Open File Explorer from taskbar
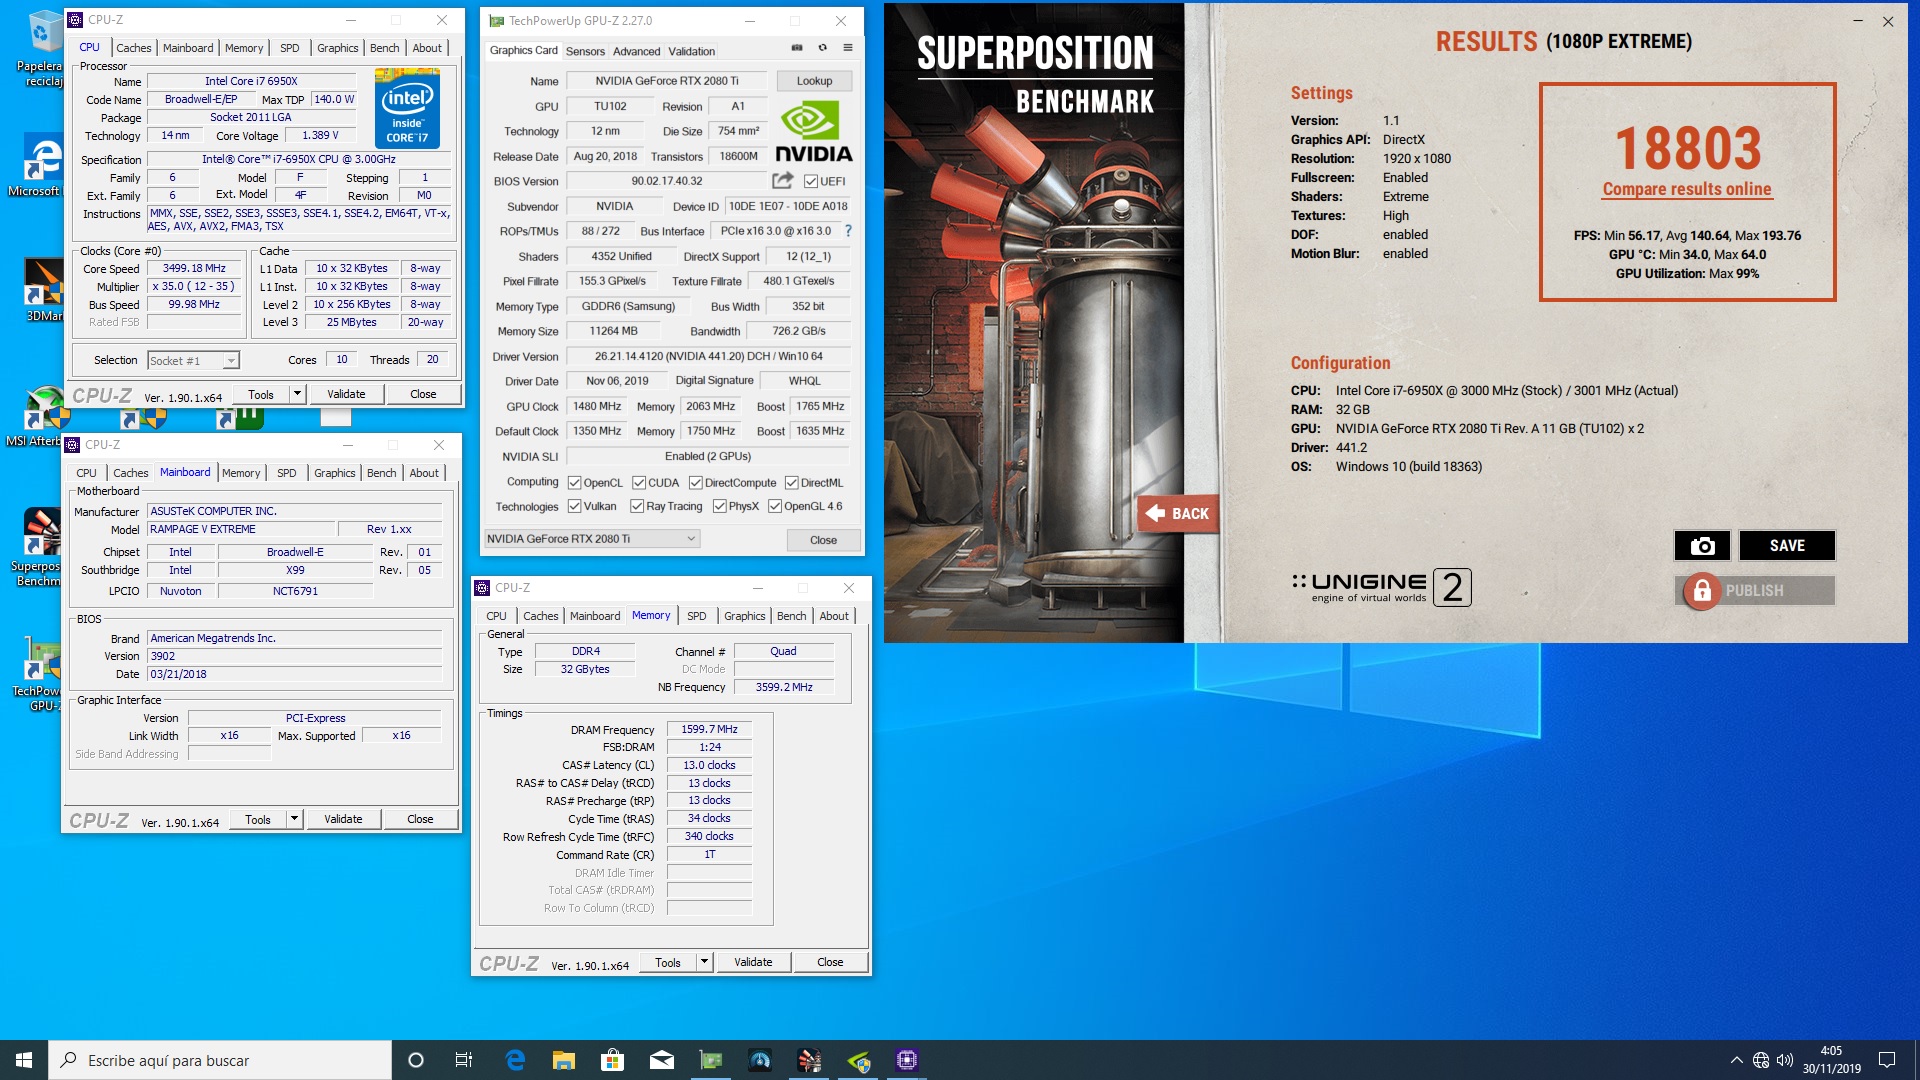Screen dimensions: 1920x1080 pyautogui.click(x=563, y=1060)
